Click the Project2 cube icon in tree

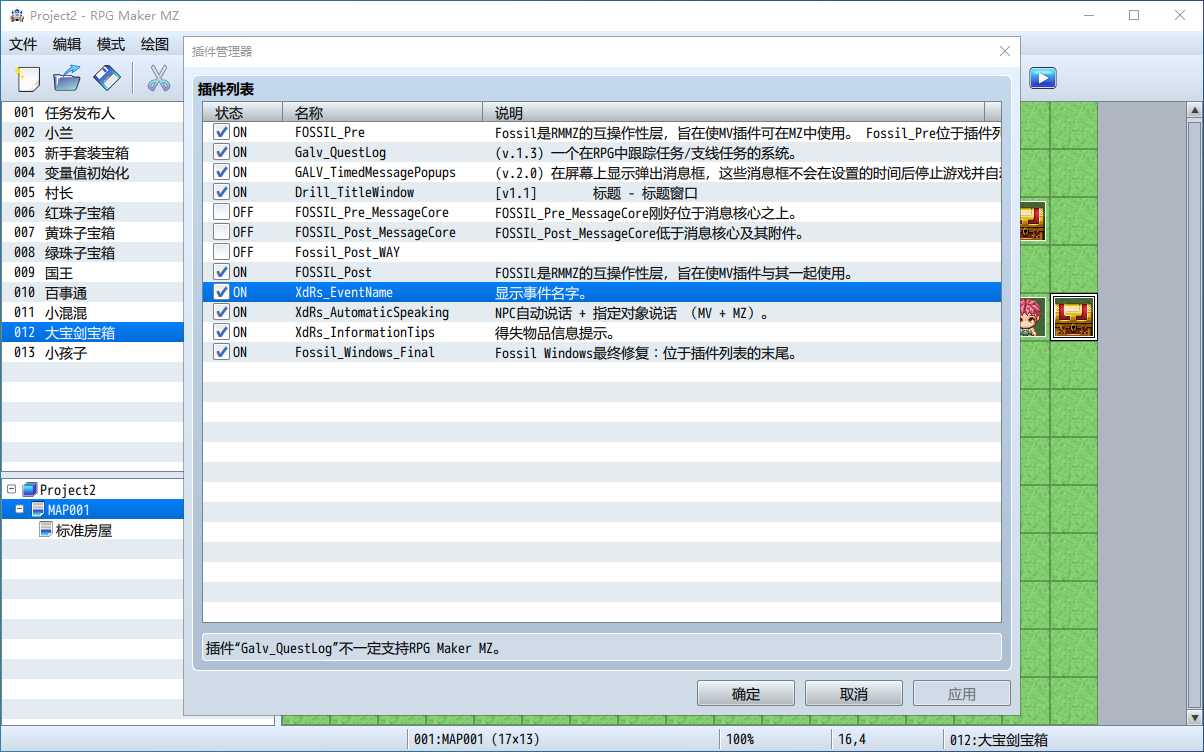[x=30, y=490]
